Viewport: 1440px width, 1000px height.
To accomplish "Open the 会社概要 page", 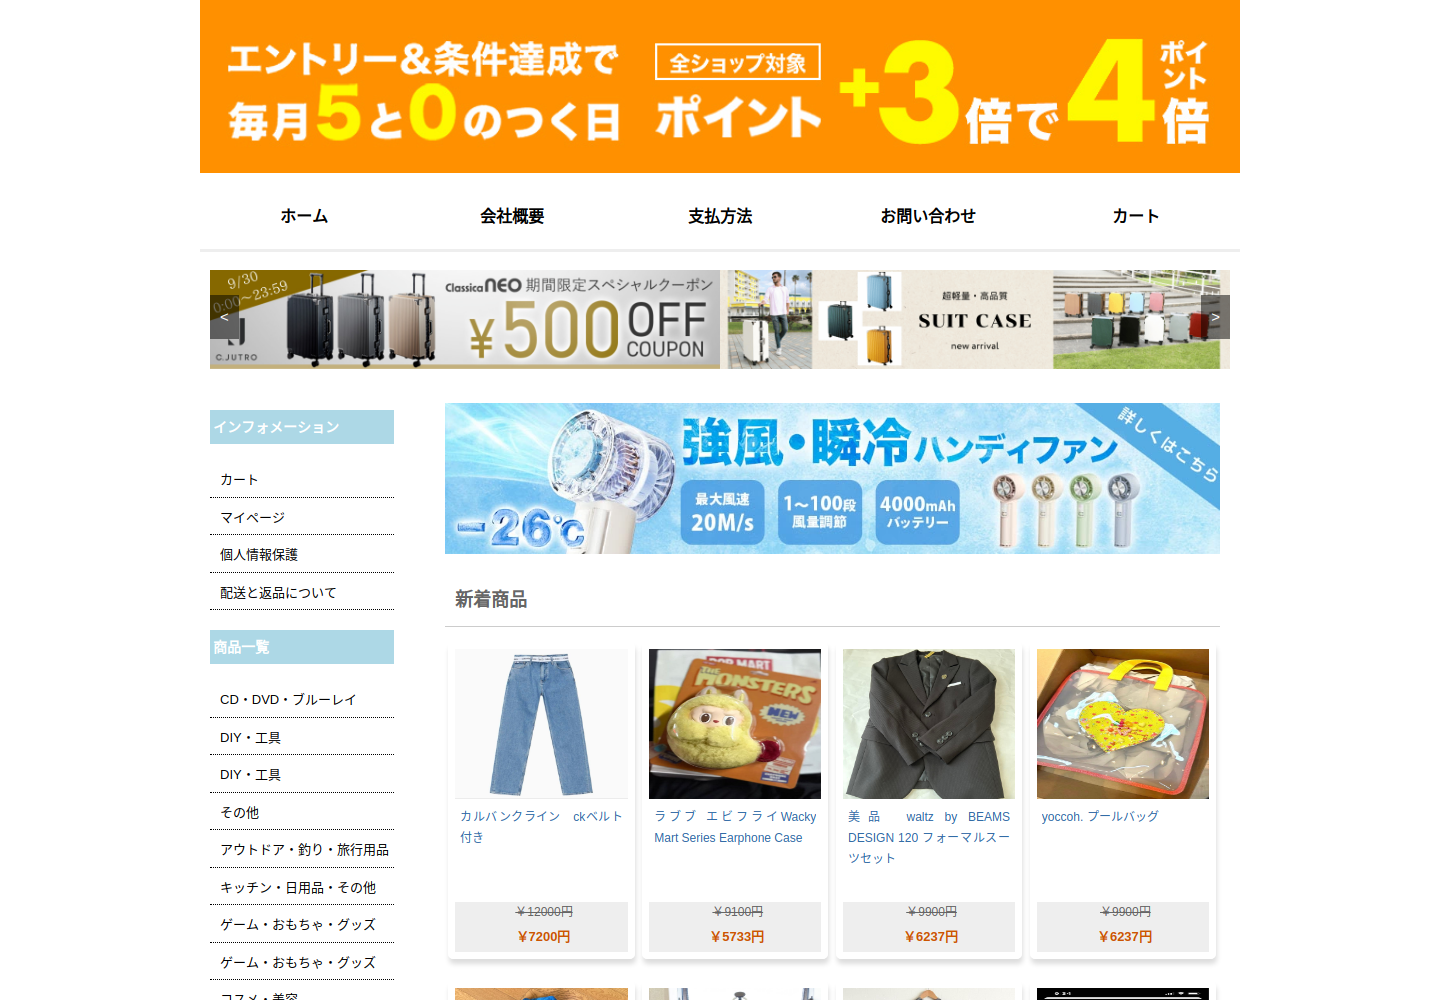I will 512,216.
